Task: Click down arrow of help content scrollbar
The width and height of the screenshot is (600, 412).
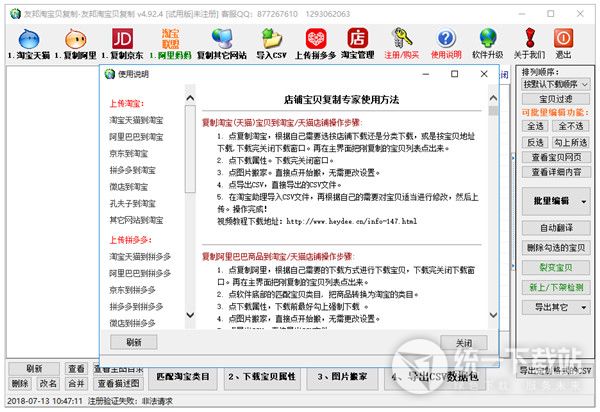Action: coord(494,315)
